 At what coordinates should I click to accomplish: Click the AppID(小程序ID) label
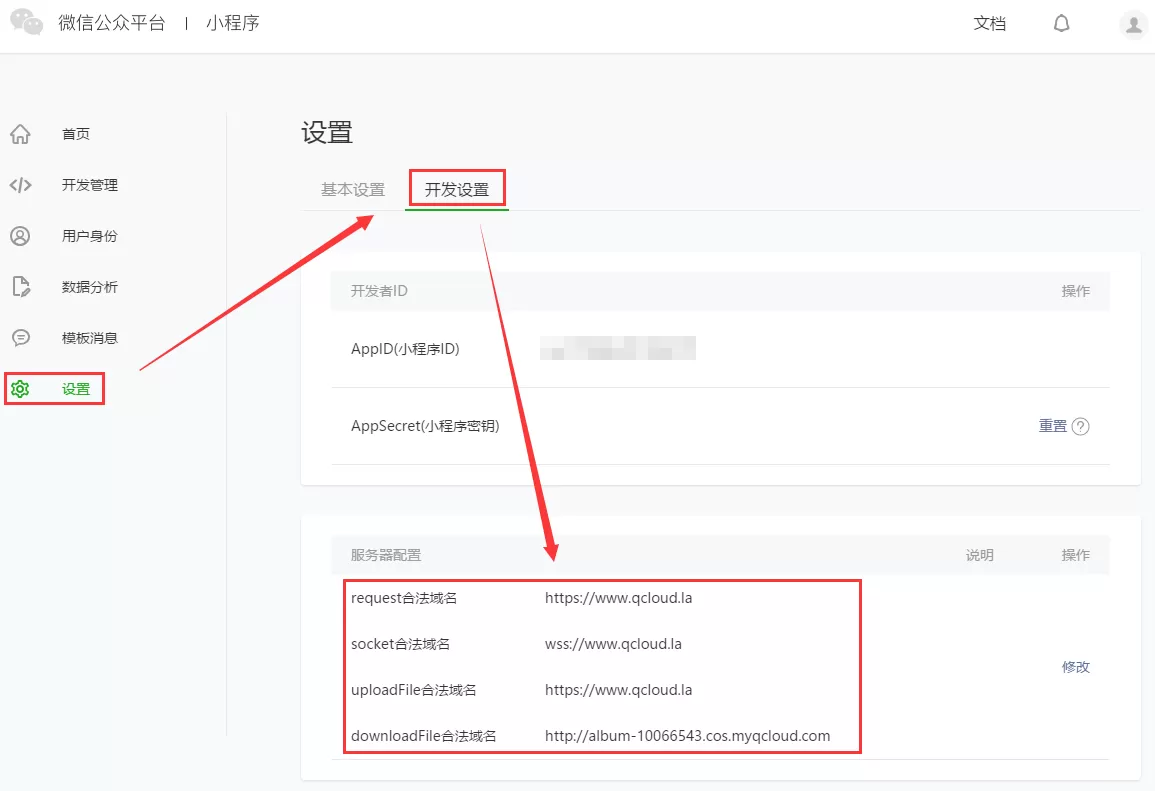(405, 348)
